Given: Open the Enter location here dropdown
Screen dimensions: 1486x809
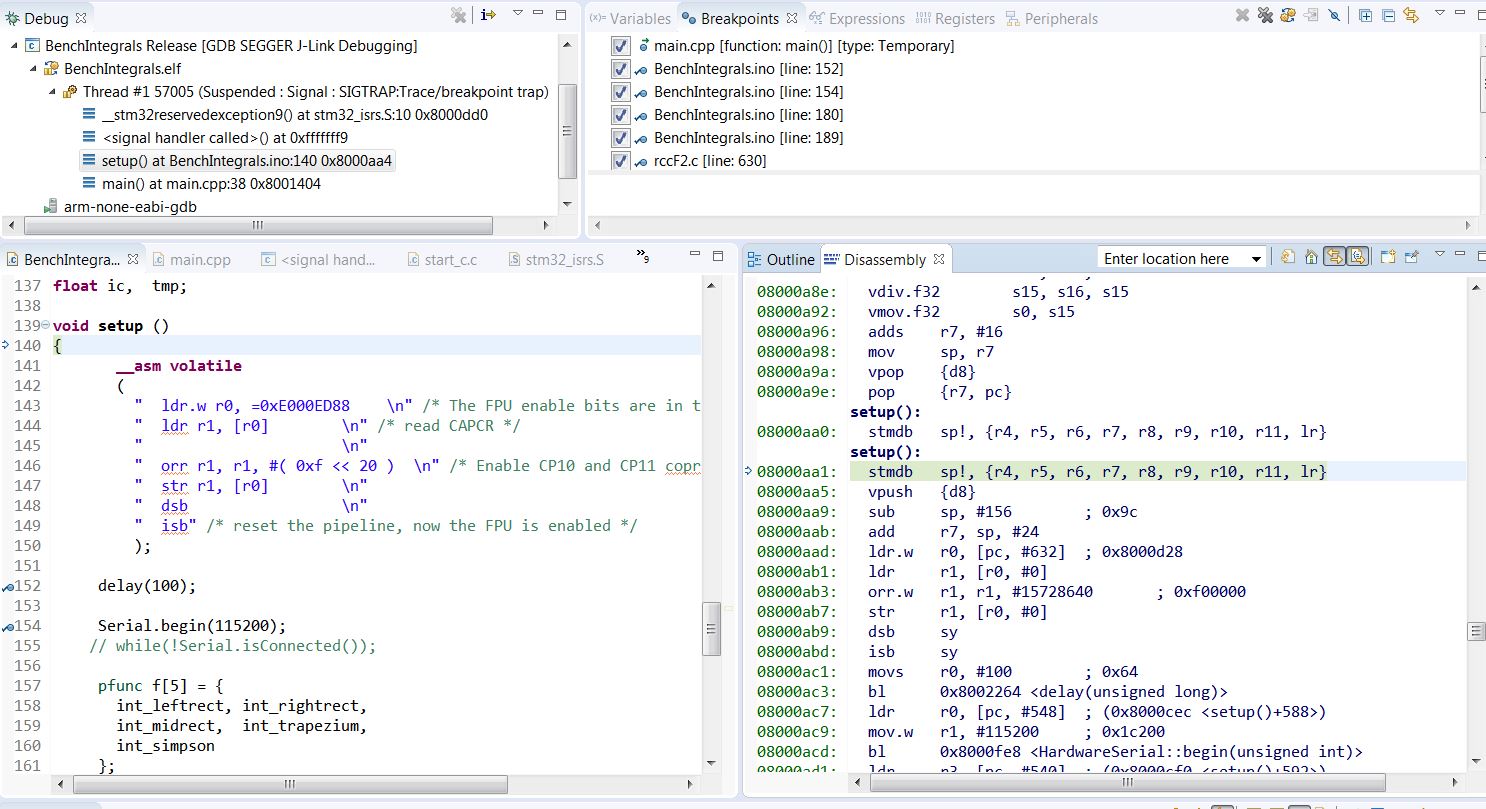Looking at the screenshot, I should tap(1256, 259).
